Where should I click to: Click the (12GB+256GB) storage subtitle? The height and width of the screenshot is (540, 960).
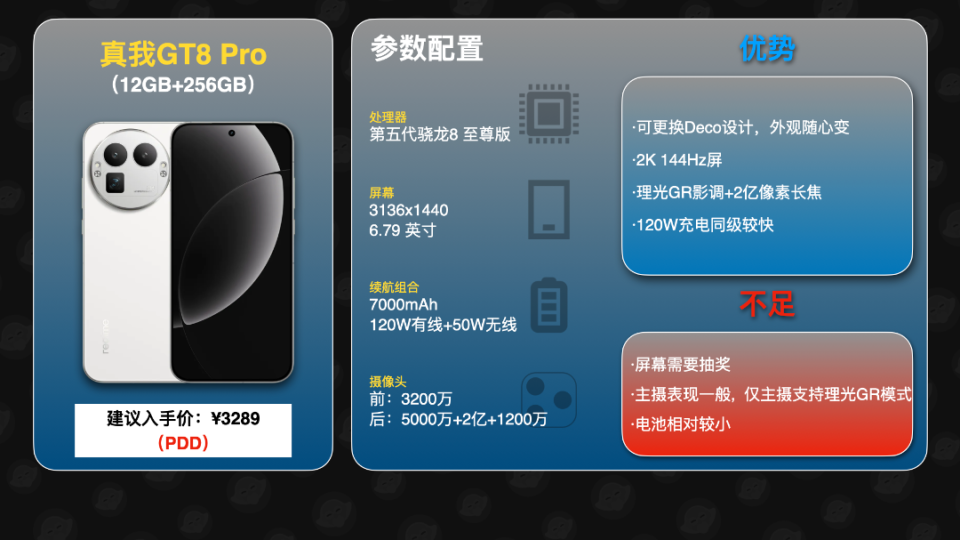pos(183,84)
